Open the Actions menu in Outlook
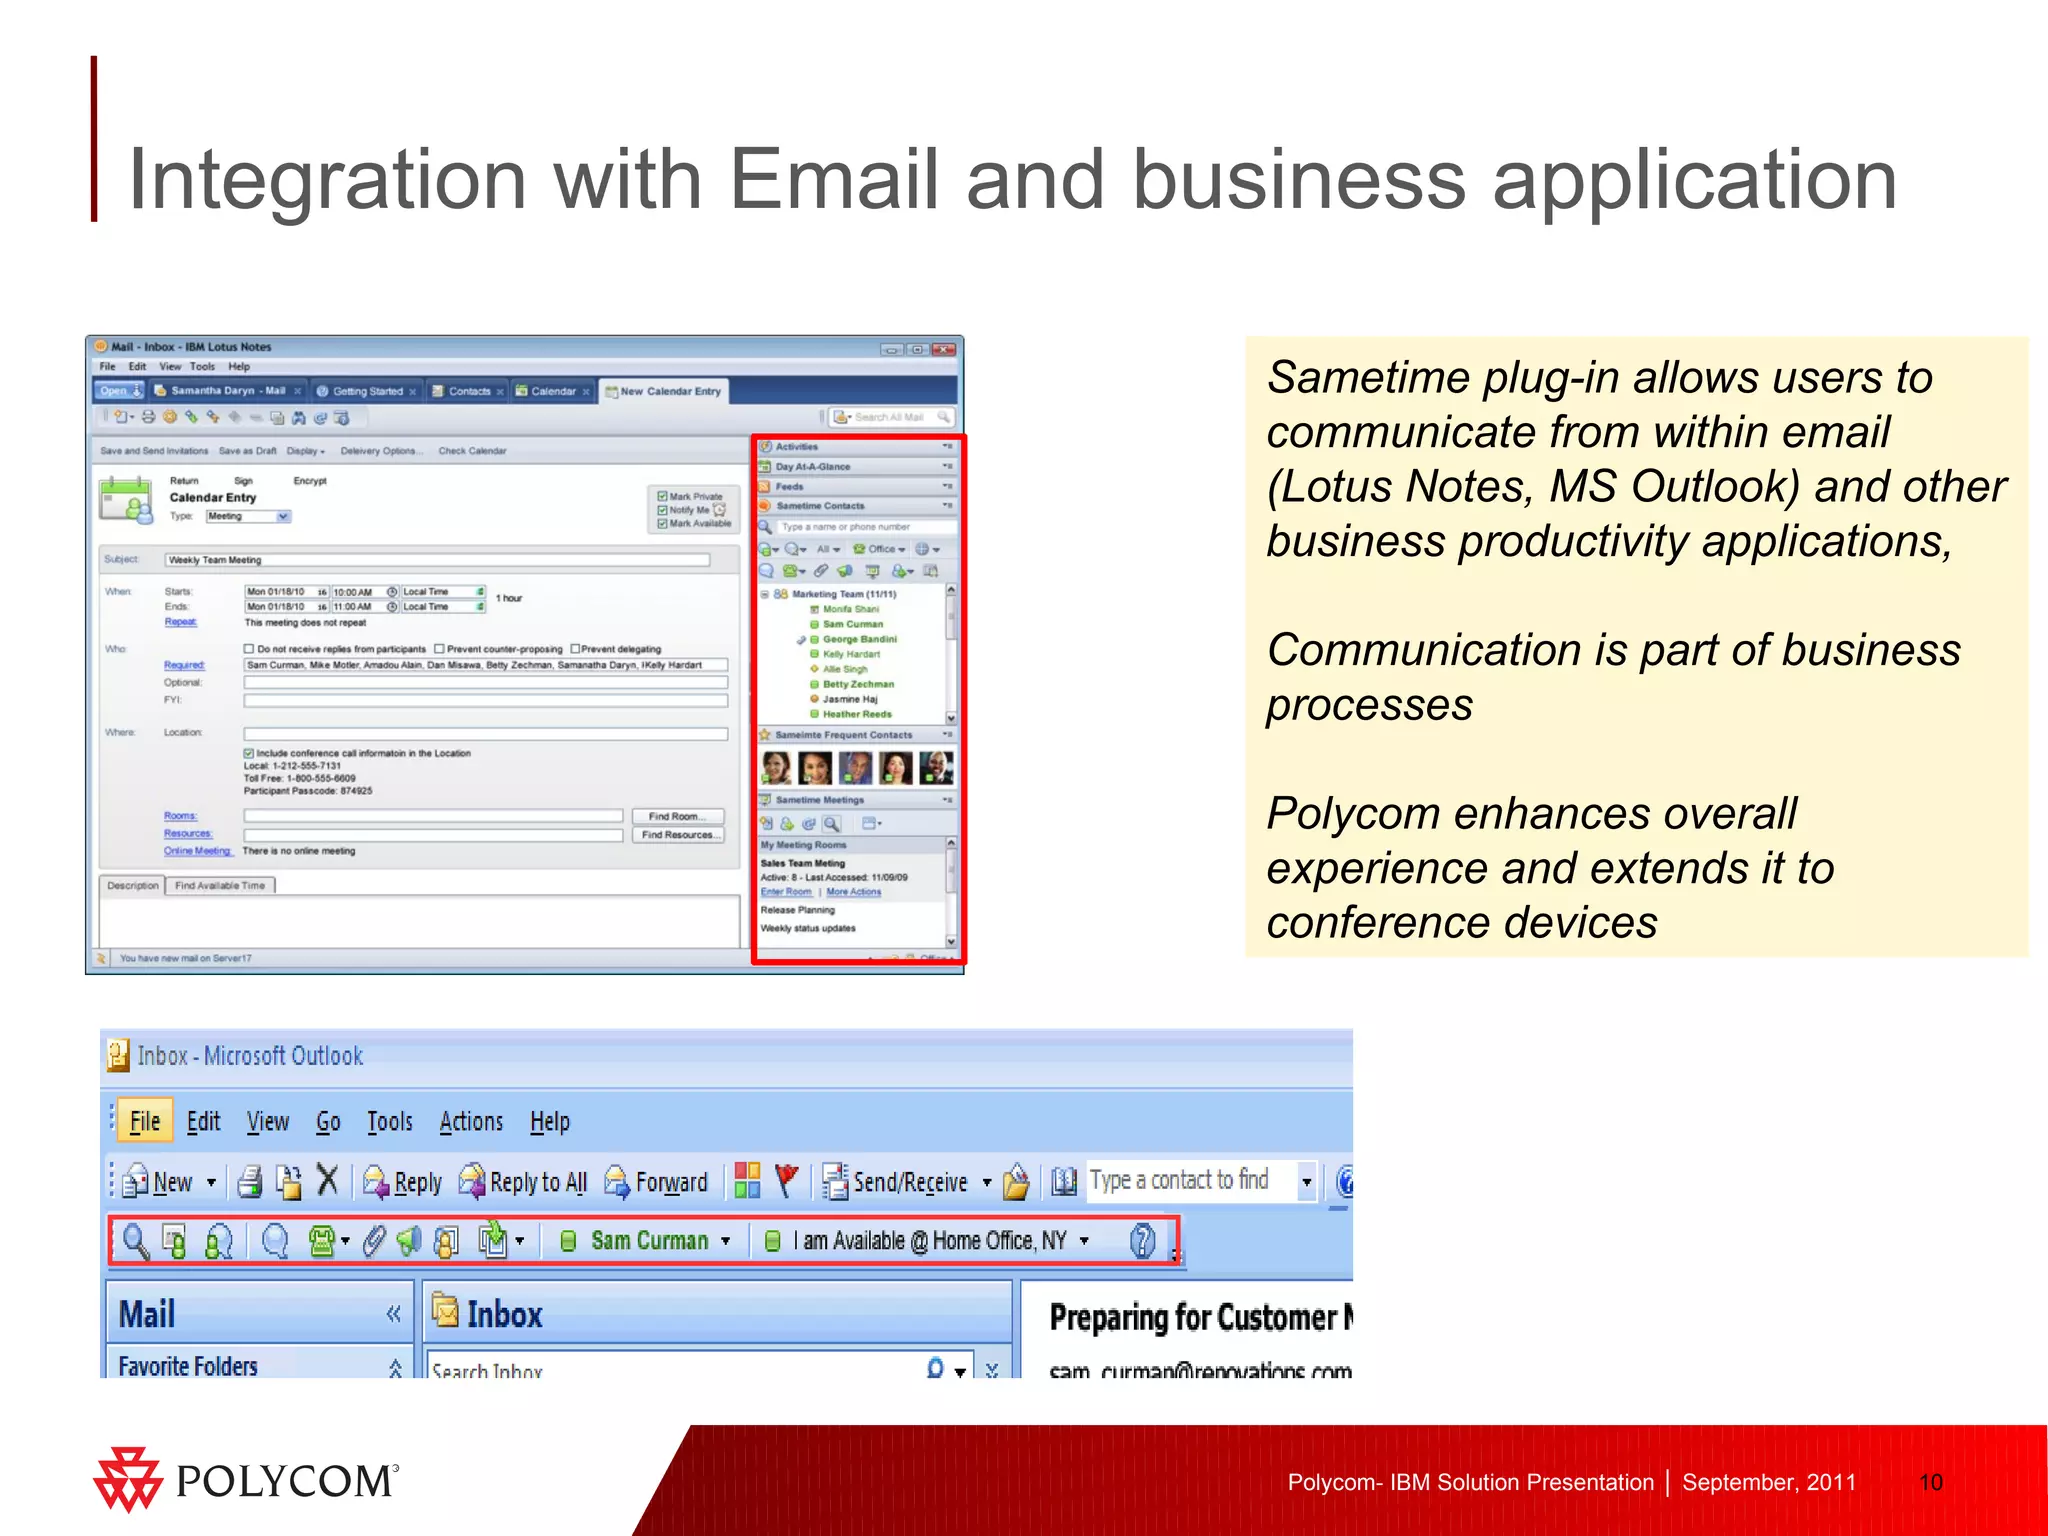 (x=471, y=1121)
